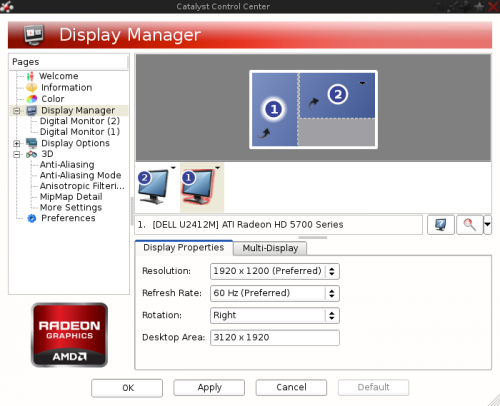Open the Welcome page icon
500x406 pixels.
30,76
